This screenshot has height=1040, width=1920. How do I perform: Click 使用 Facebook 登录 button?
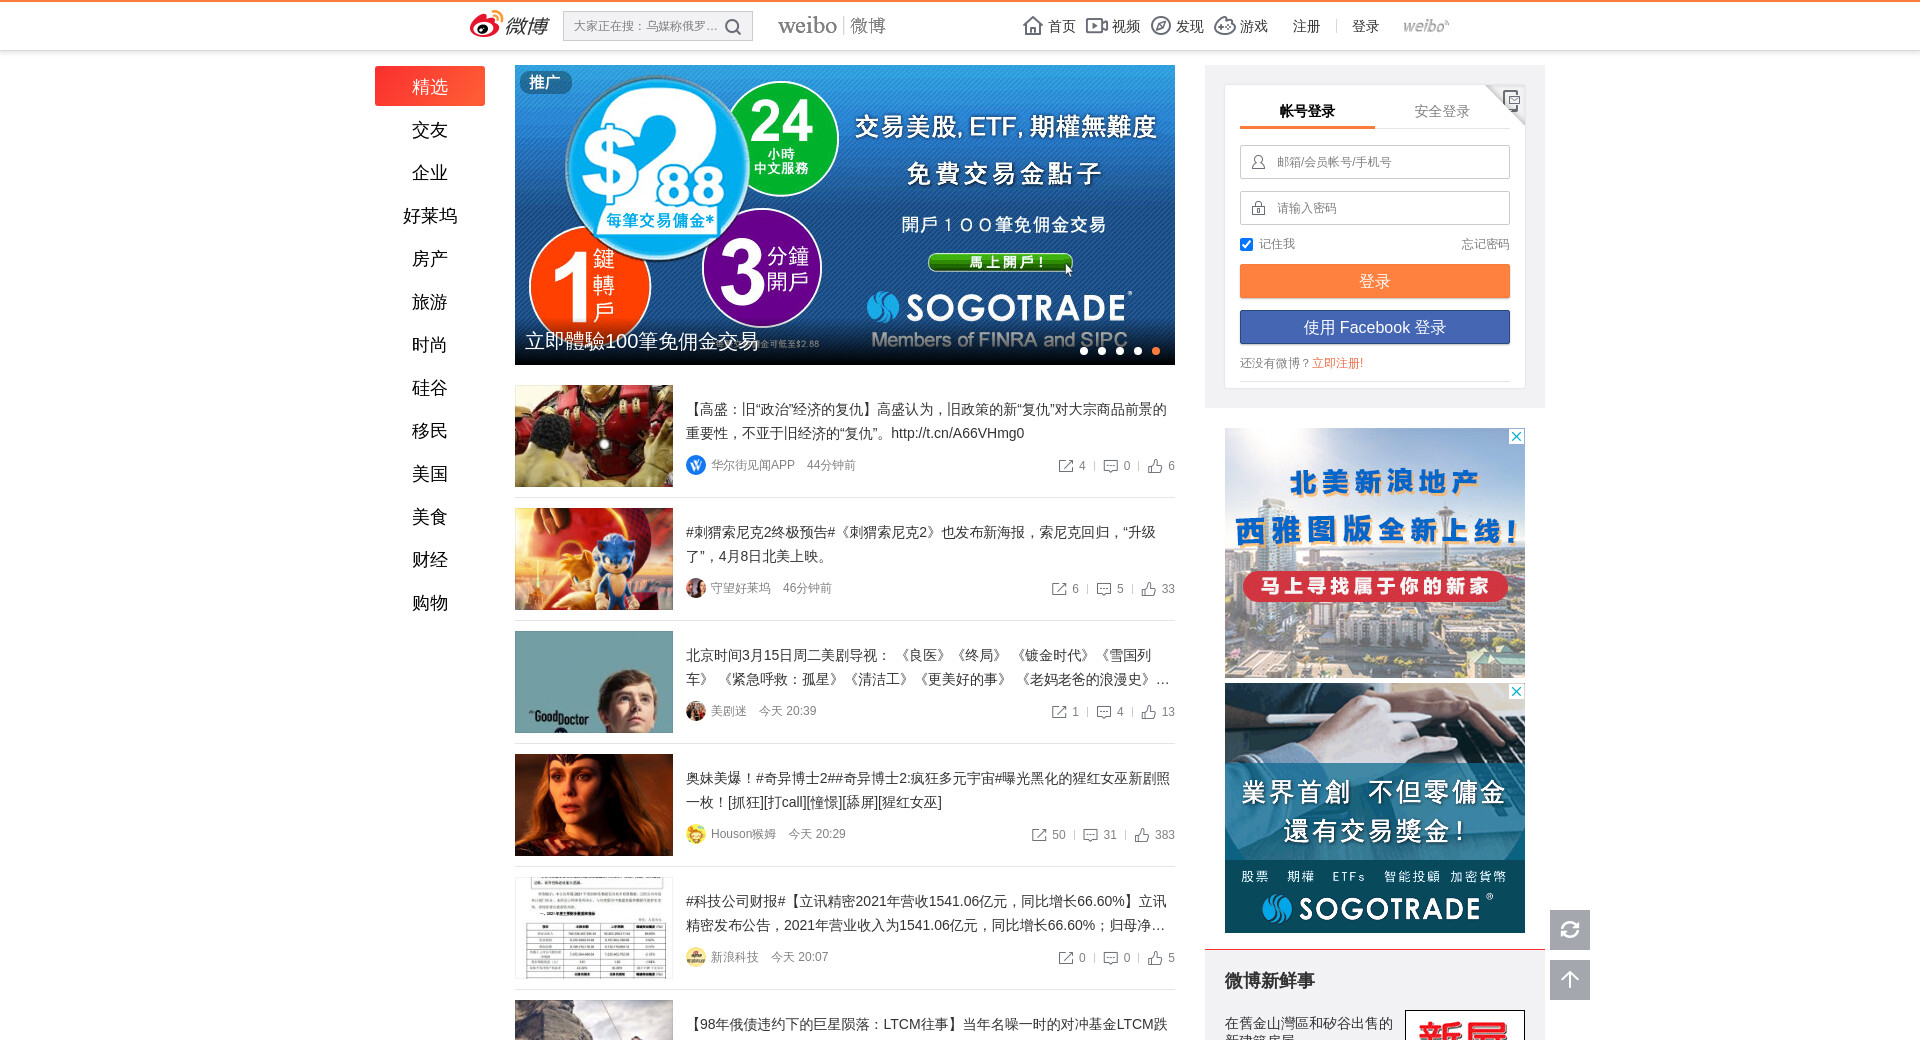pyautogui.click(x=1374, y=327)
